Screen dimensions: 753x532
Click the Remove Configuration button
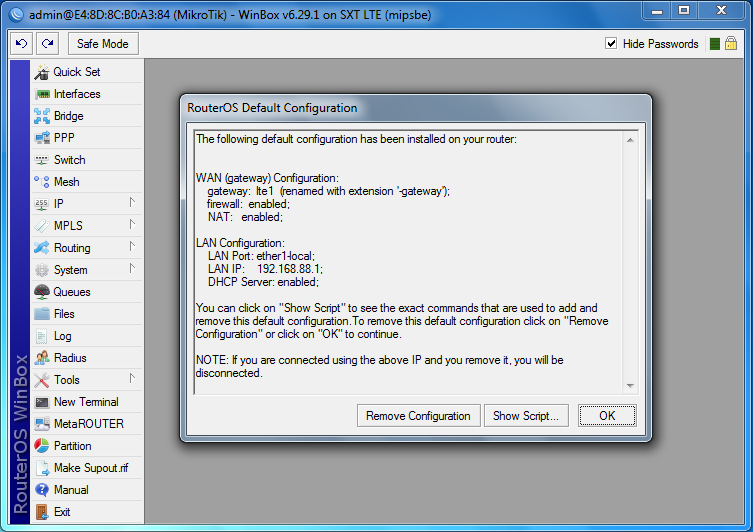pyautogui.click(x=418, y=416)
